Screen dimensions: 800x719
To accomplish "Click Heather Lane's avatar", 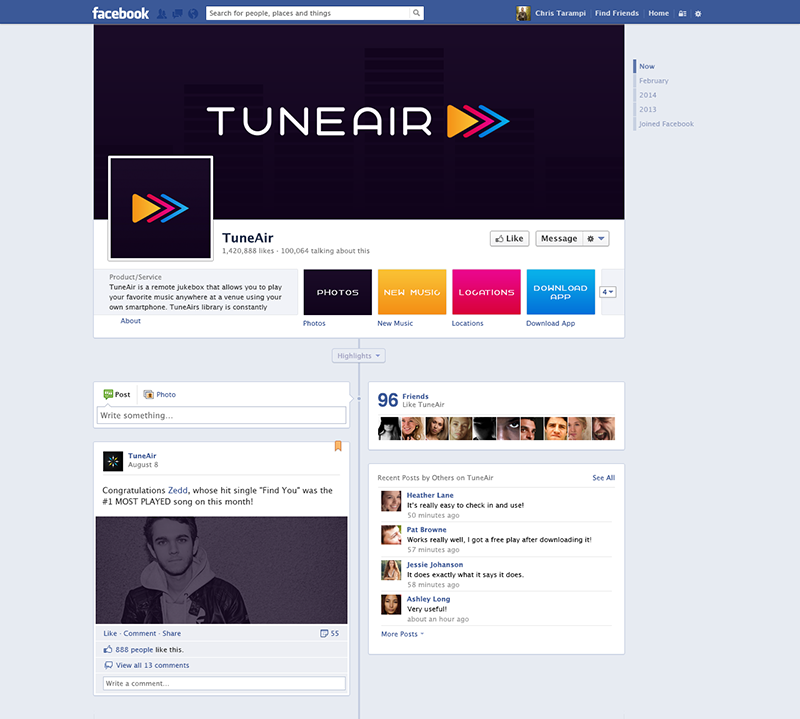I will click(x=391, y=501).
